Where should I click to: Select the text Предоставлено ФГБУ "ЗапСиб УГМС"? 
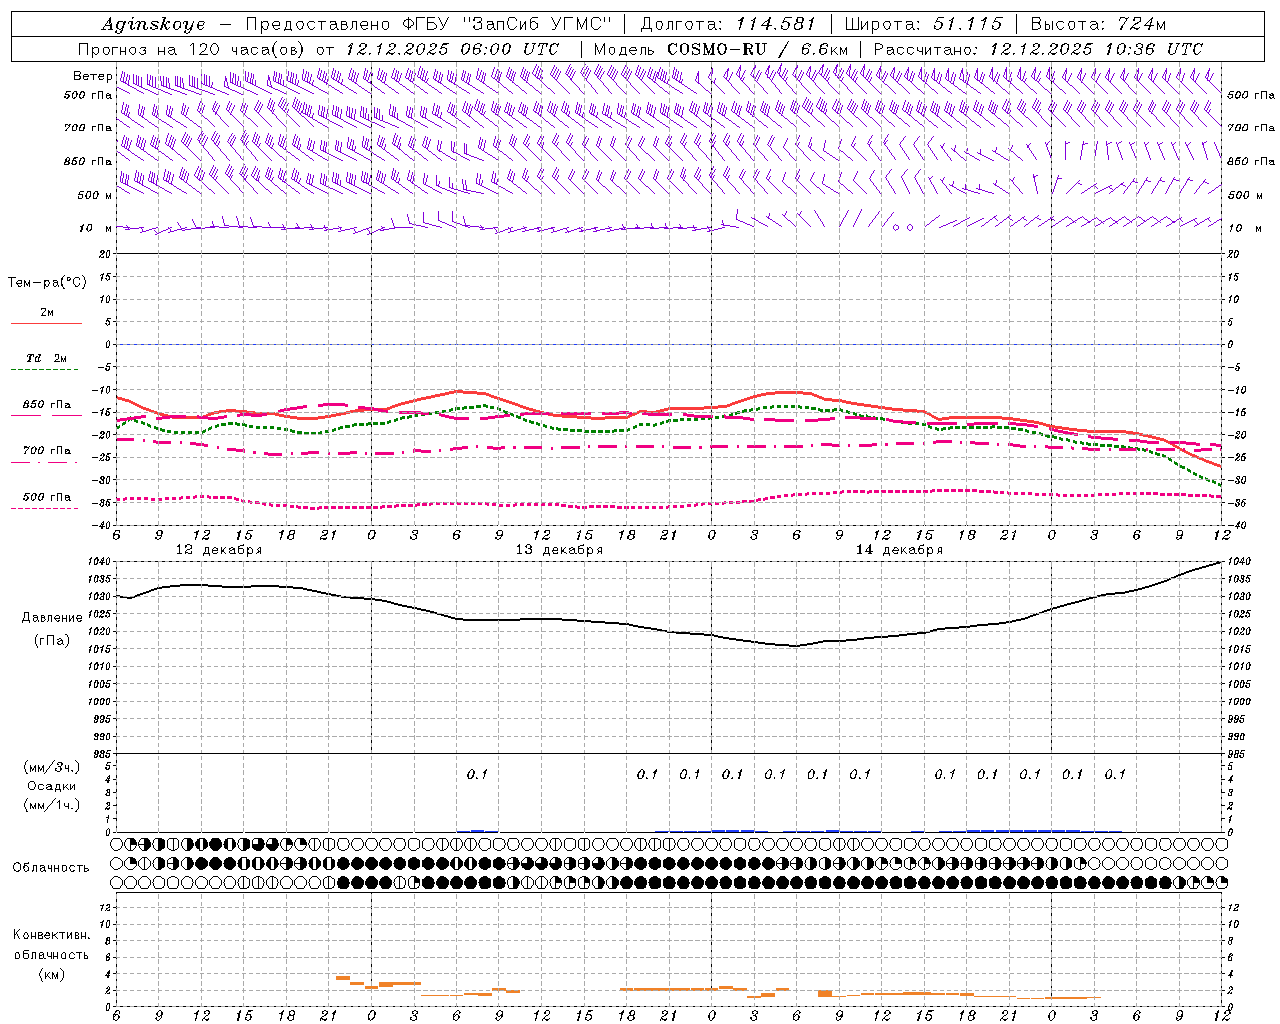428,24
